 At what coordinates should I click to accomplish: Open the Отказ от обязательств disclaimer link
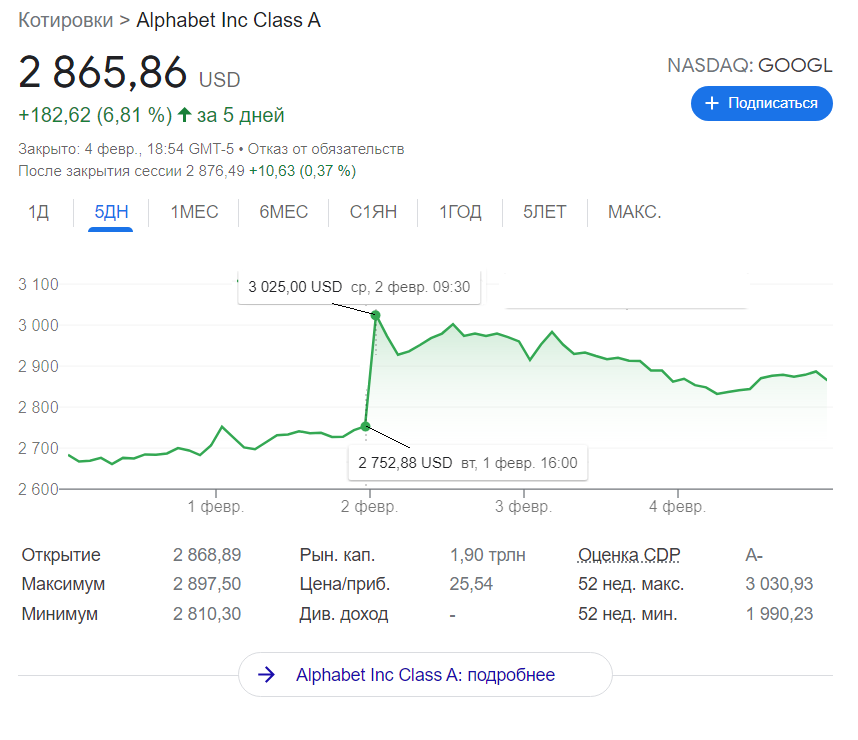[326, 149]
